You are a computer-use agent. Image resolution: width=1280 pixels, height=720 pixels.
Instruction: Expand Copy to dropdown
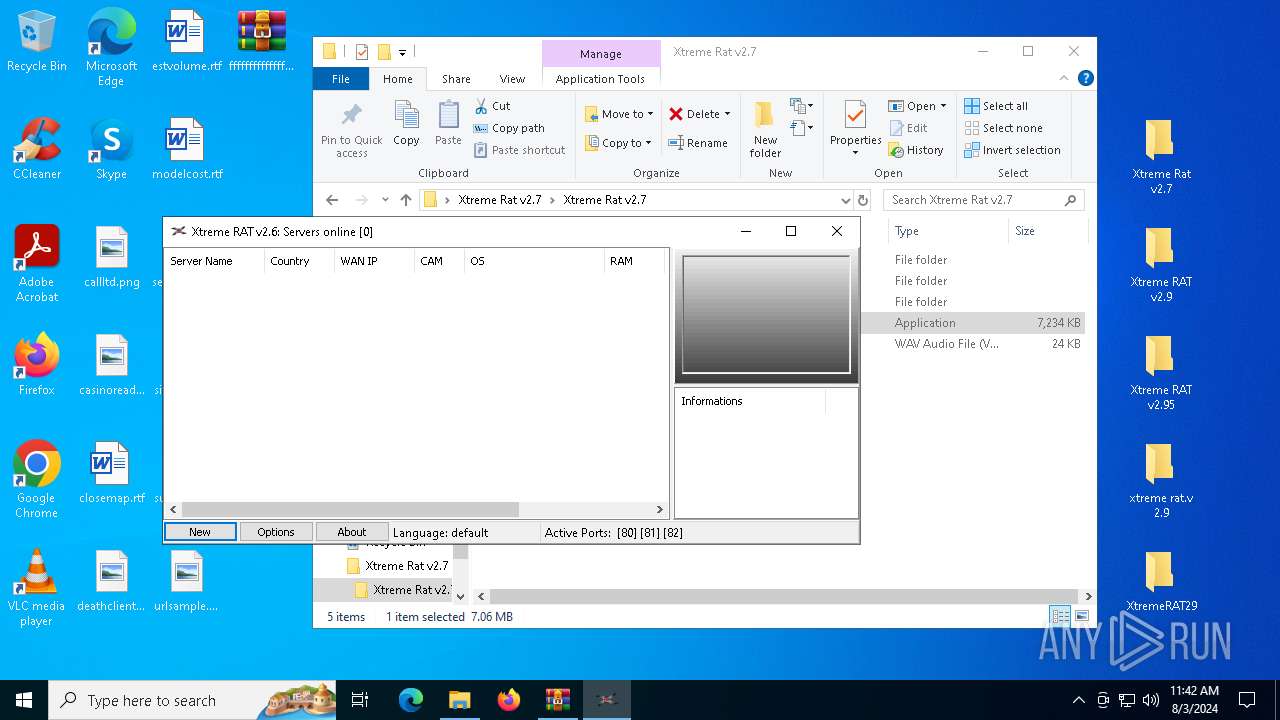pos(648,143)
